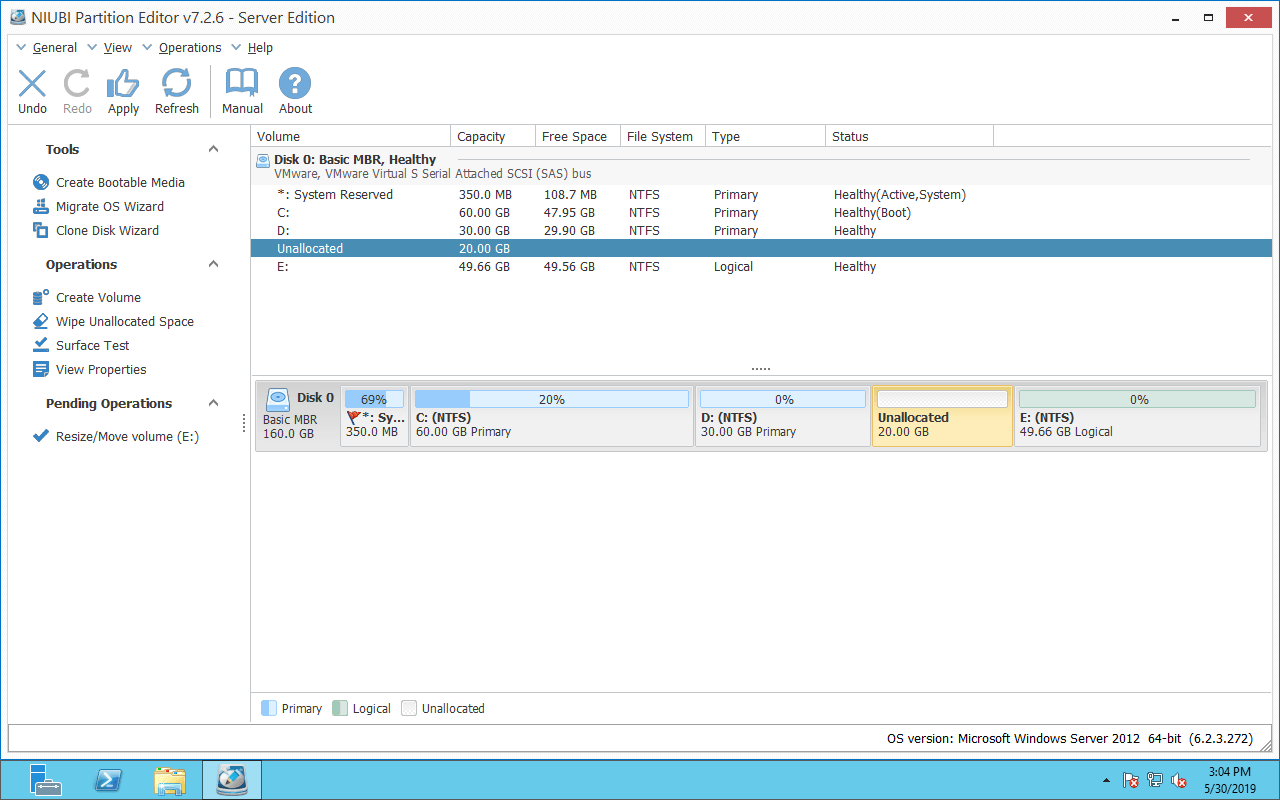Sort by the Capacity column header
Screen dimensions: 1280x800
point(481,137)
